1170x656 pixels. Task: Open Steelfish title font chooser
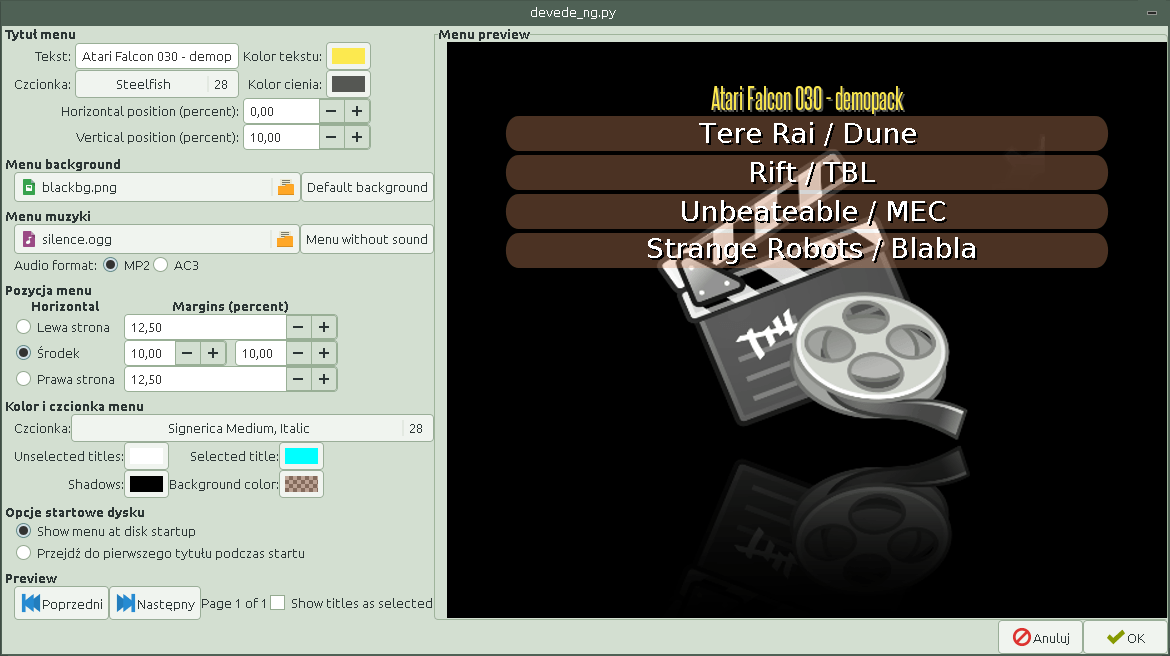(x=157, y=84)
